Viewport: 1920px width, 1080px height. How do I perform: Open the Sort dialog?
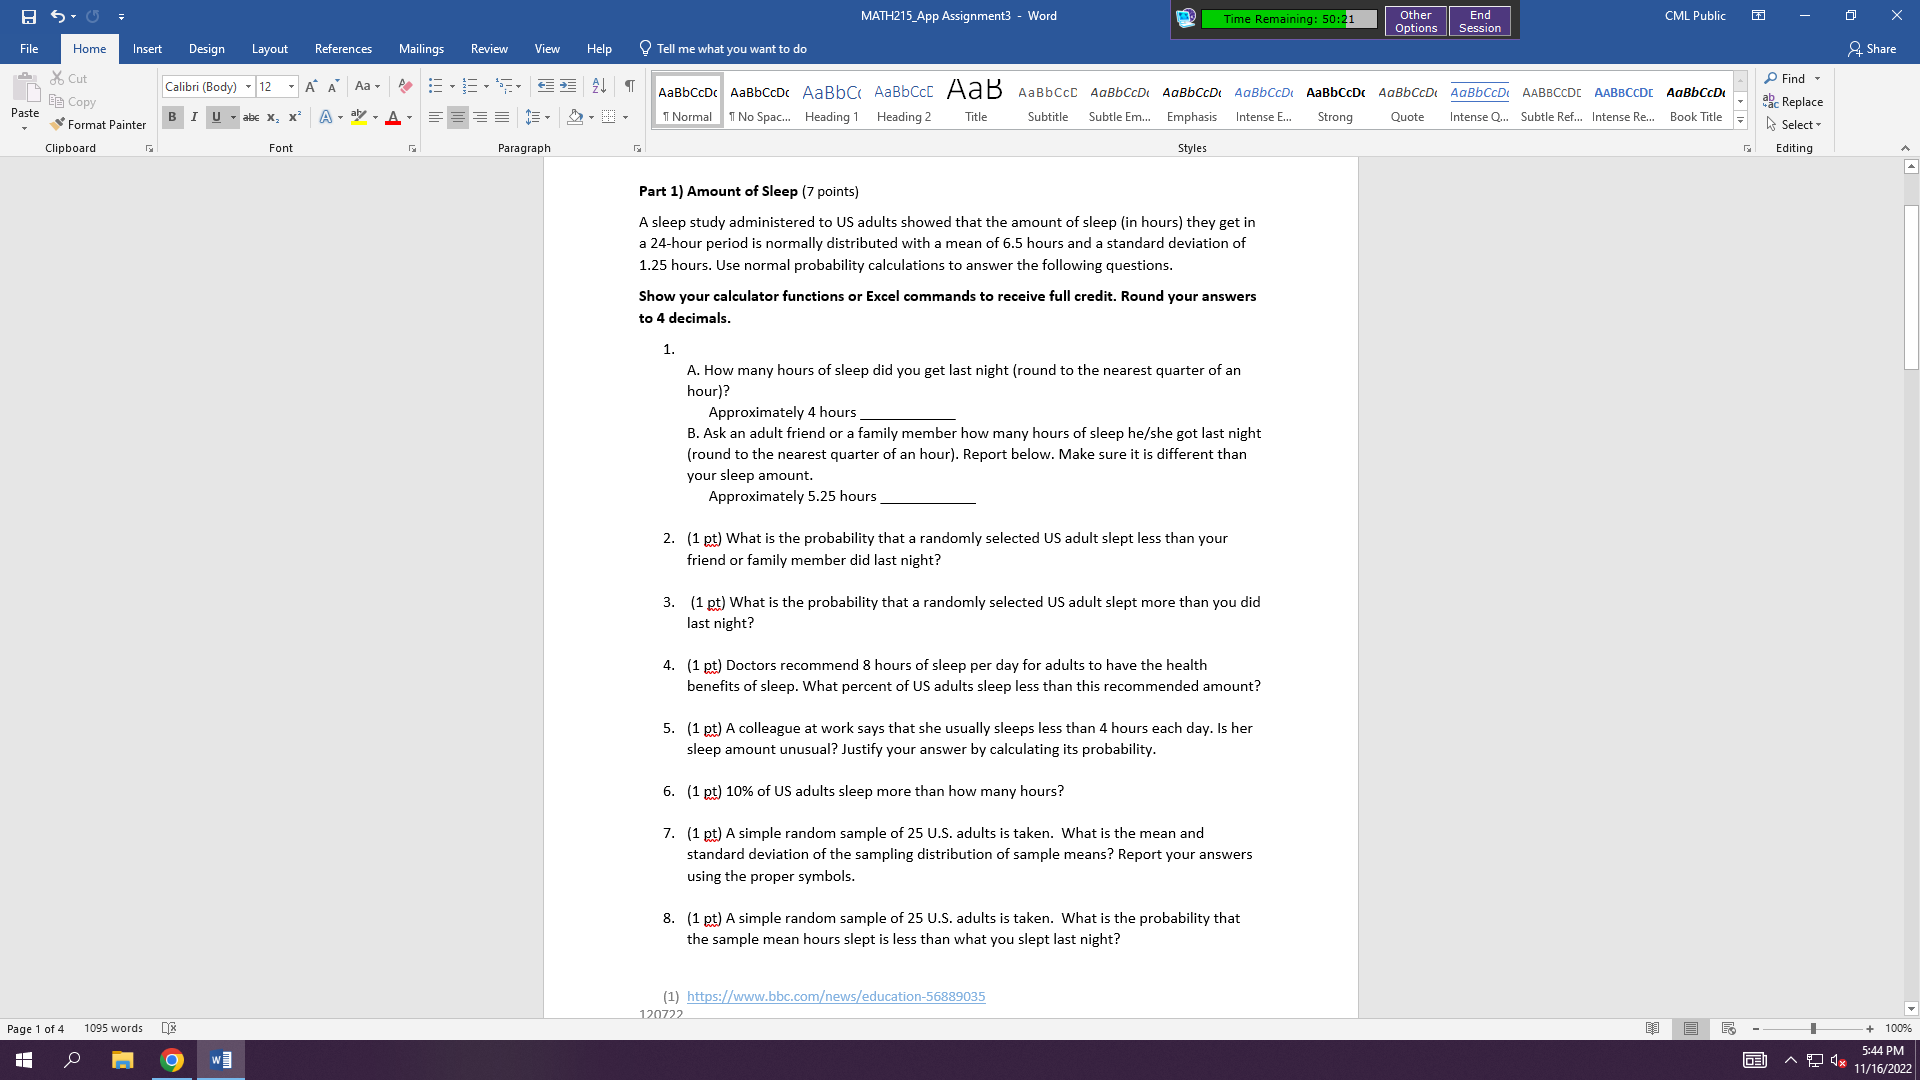(598, 86)
